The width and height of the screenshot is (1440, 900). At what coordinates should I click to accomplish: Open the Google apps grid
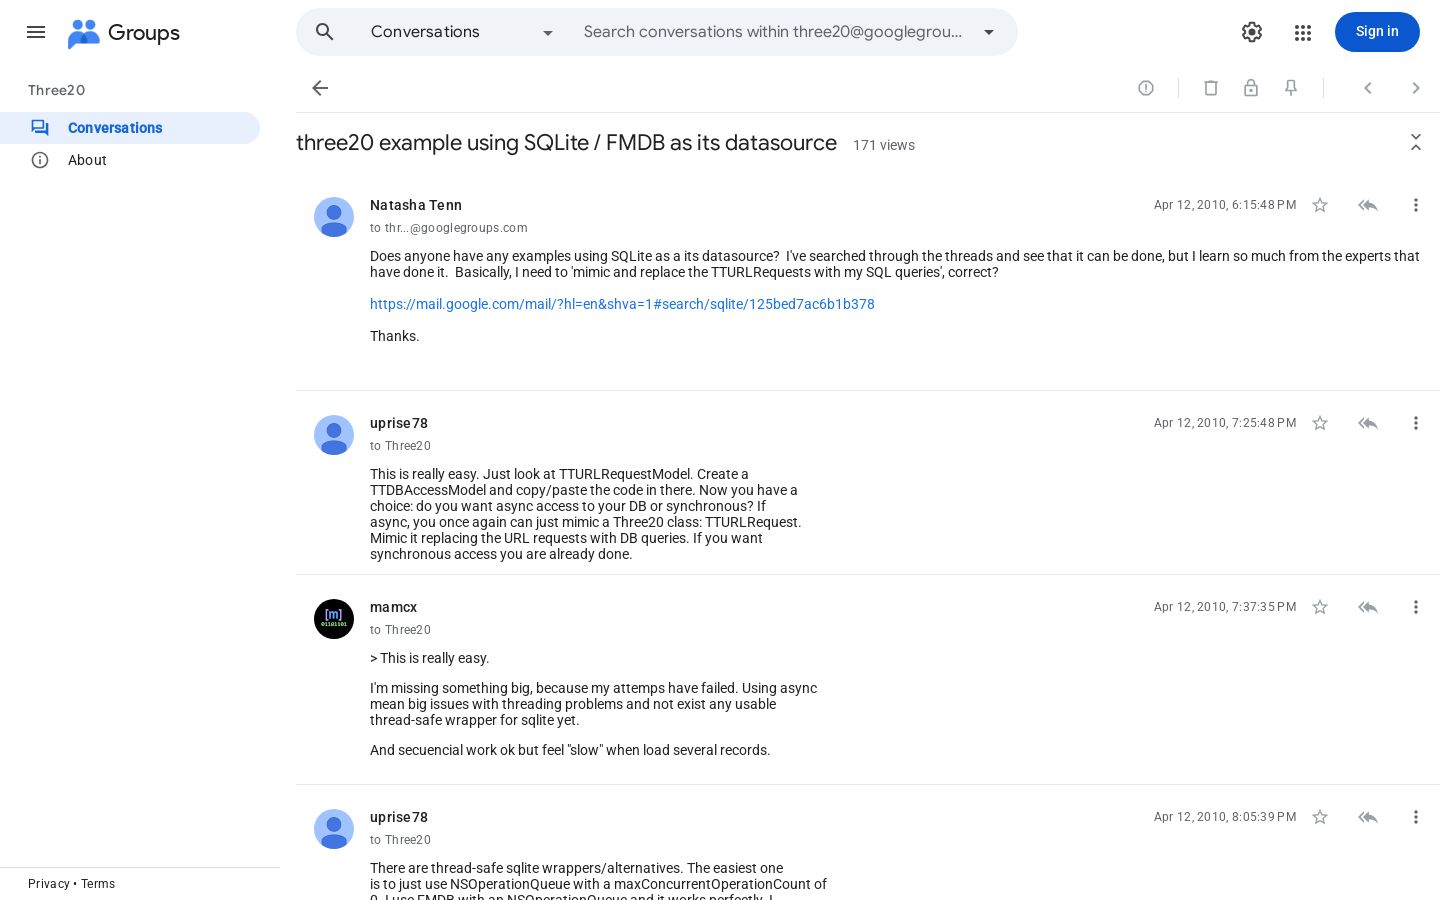pyautogui.click(x=1302, y=32)
